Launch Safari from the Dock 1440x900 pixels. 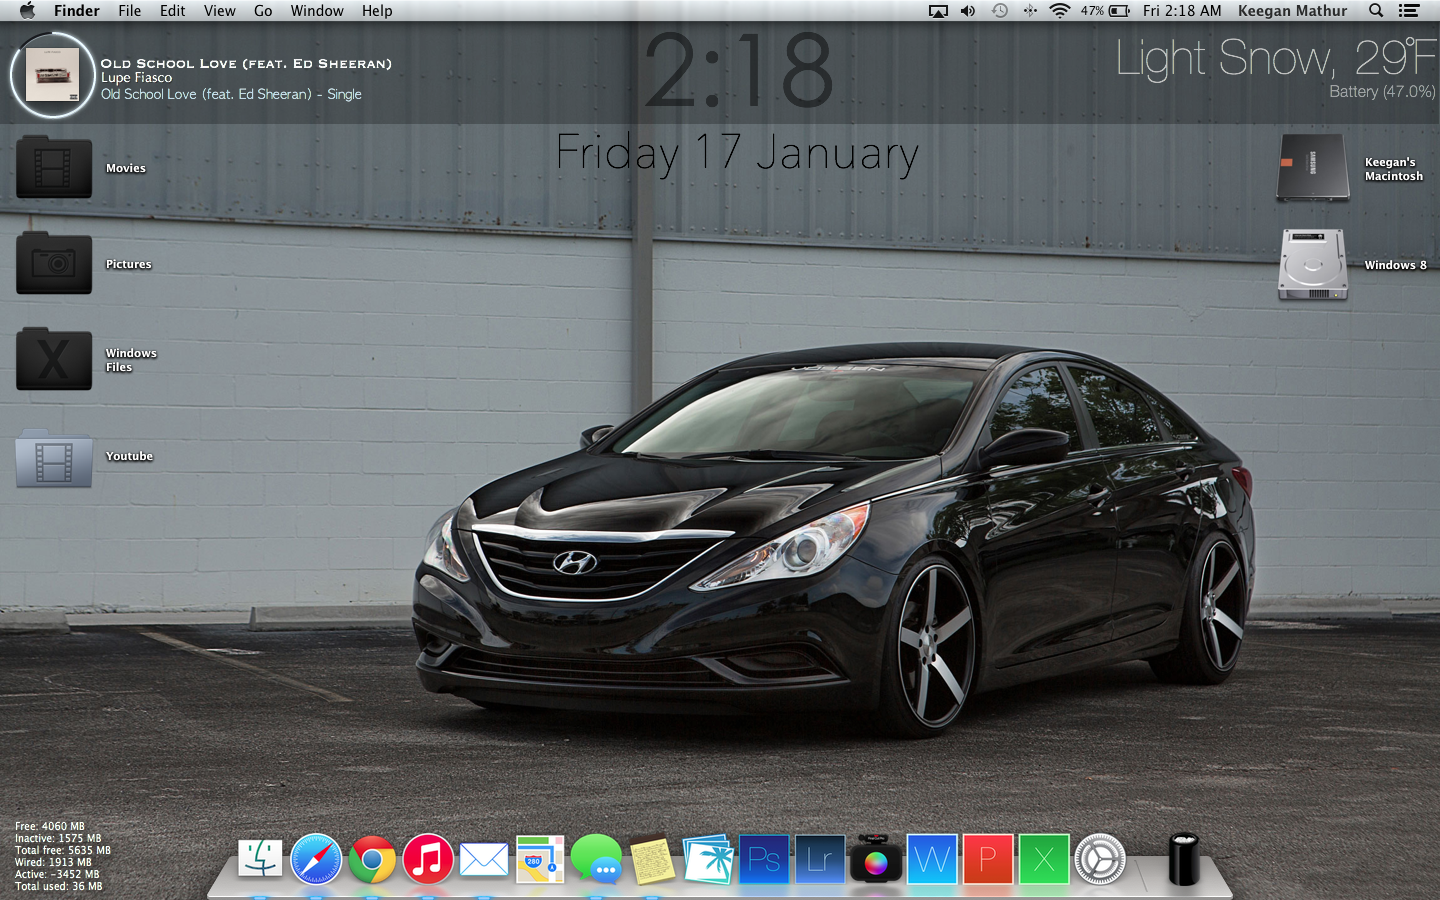[x=316, y=859]
